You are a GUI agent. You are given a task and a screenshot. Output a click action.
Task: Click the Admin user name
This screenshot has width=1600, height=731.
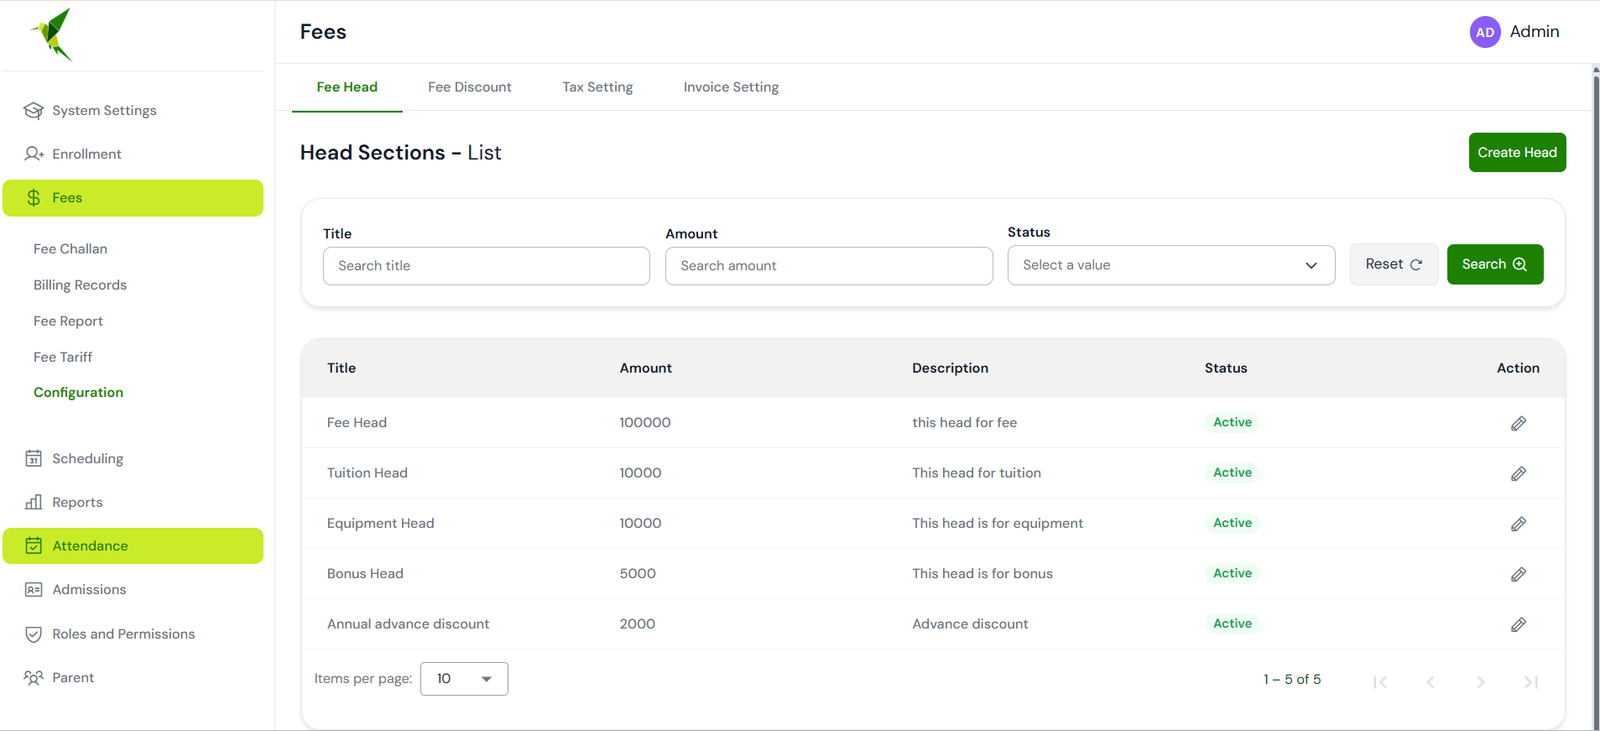[1534, 32]
